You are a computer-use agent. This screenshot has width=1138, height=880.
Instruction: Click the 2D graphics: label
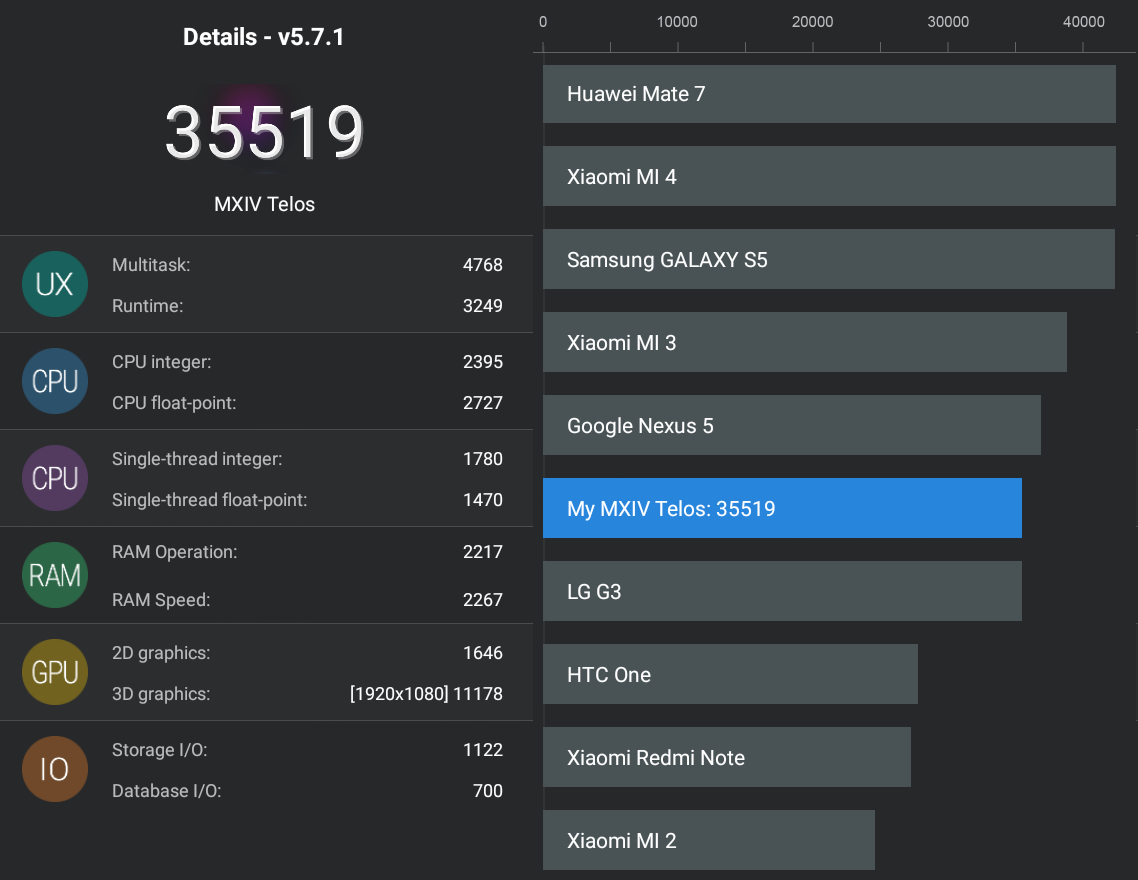(161, 653)
